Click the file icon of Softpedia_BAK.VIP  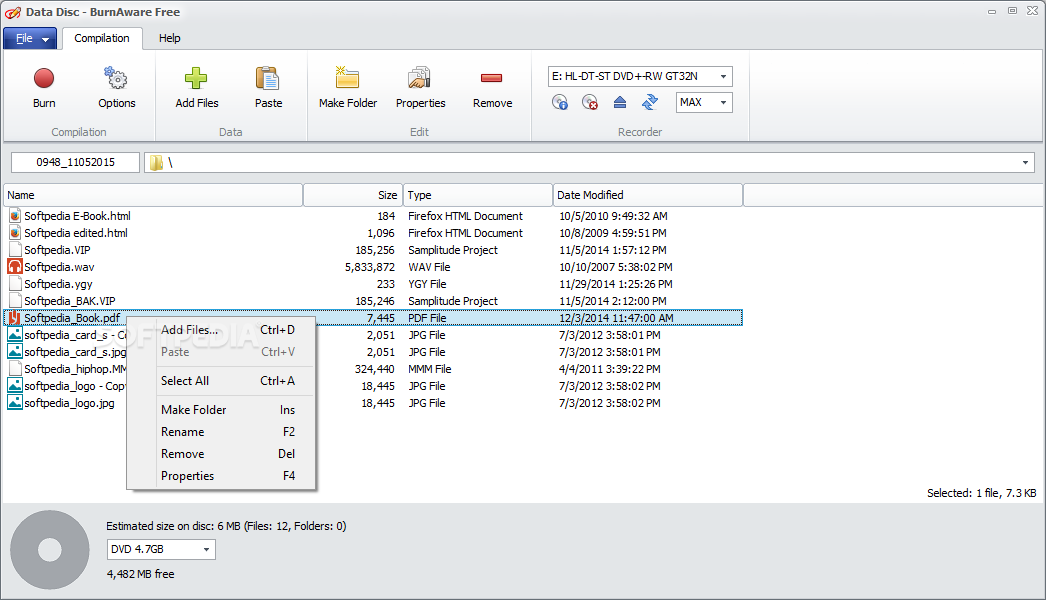pyautogui.click(x=15, y=300)
